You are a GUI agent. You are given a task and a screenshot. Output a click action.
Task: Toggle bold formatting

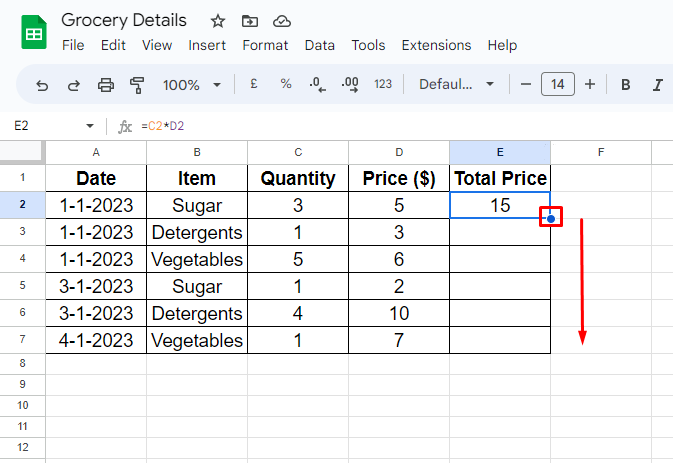coord(626,85)
